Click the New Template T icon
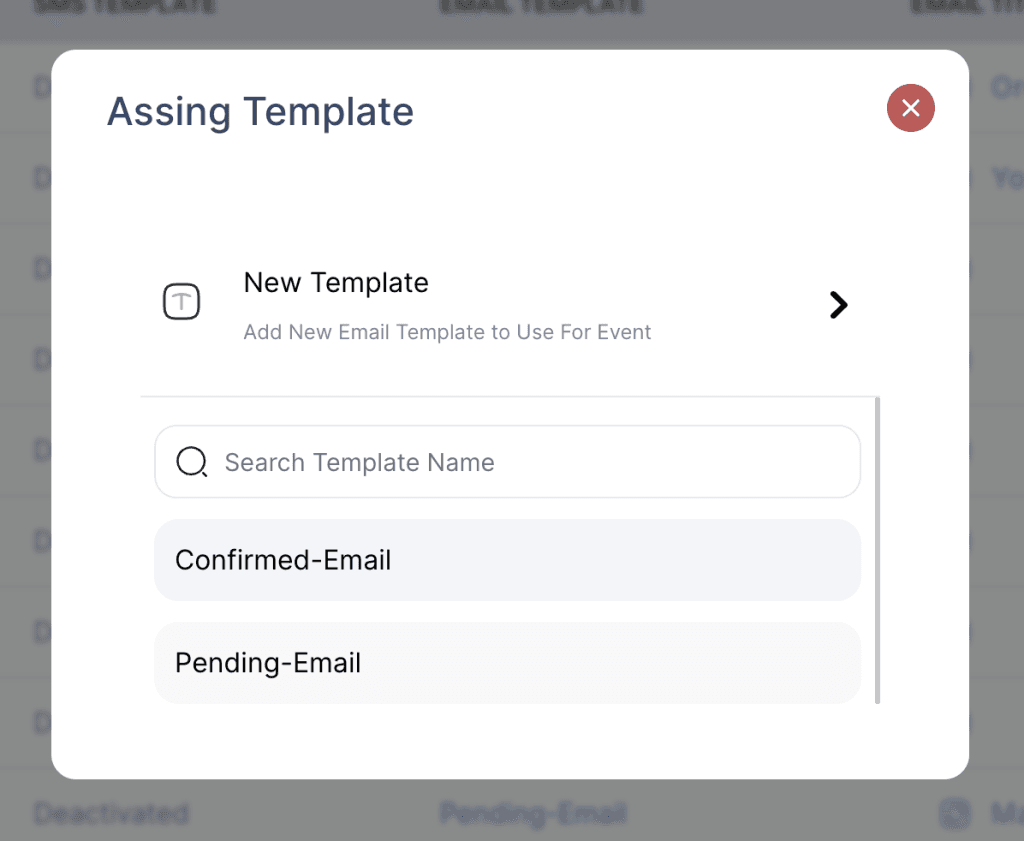Image resolution: width=1024 pixels, height=841 pixels. tap(181, 302)
